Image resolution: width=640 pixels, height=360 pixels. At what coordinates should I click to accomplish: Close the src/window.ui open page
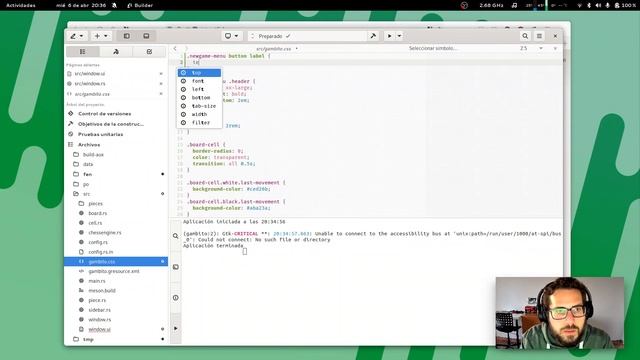pyautogui.click(x=161, y=73)
